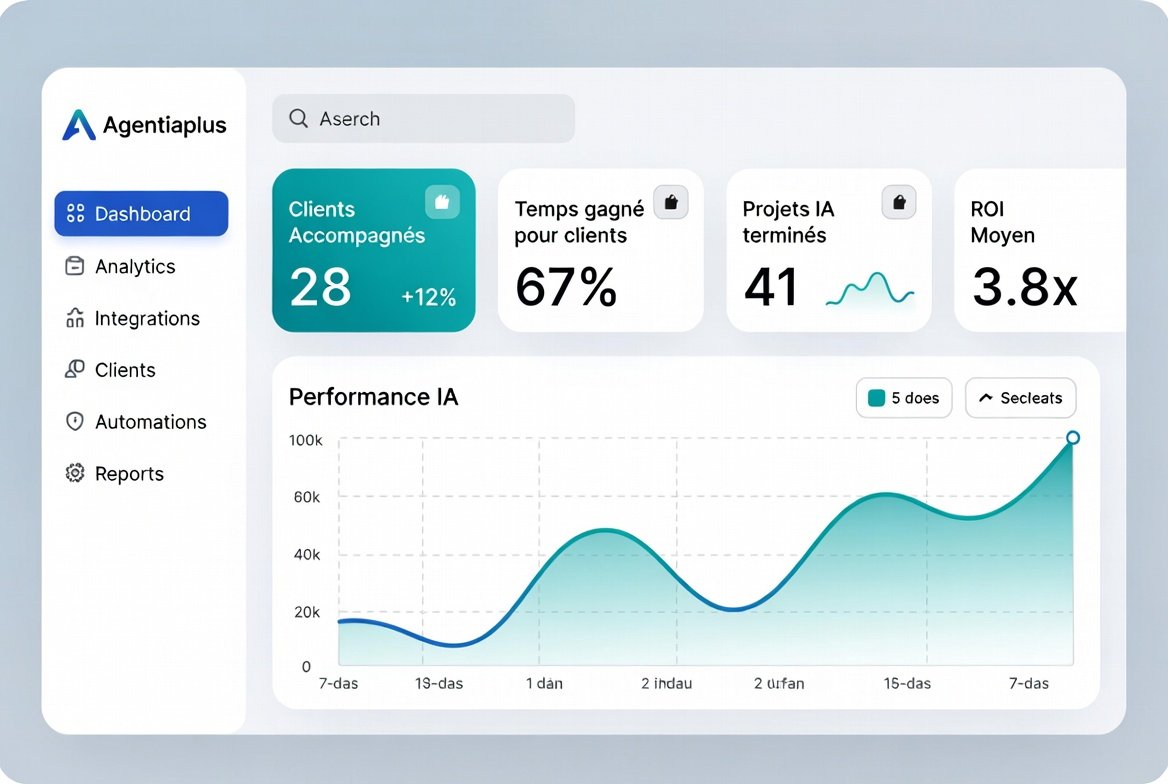Click the Reports gear icon
This screenshot has height=784, width=1168.
pyautogui.click(x=74, y=473)
